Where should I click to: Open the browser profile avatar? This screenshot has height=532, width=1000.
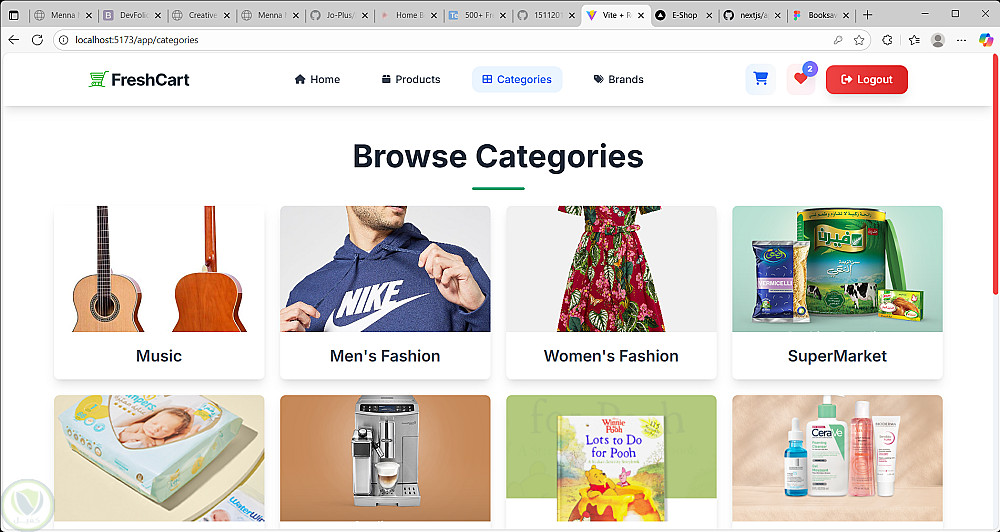(938, 40)
